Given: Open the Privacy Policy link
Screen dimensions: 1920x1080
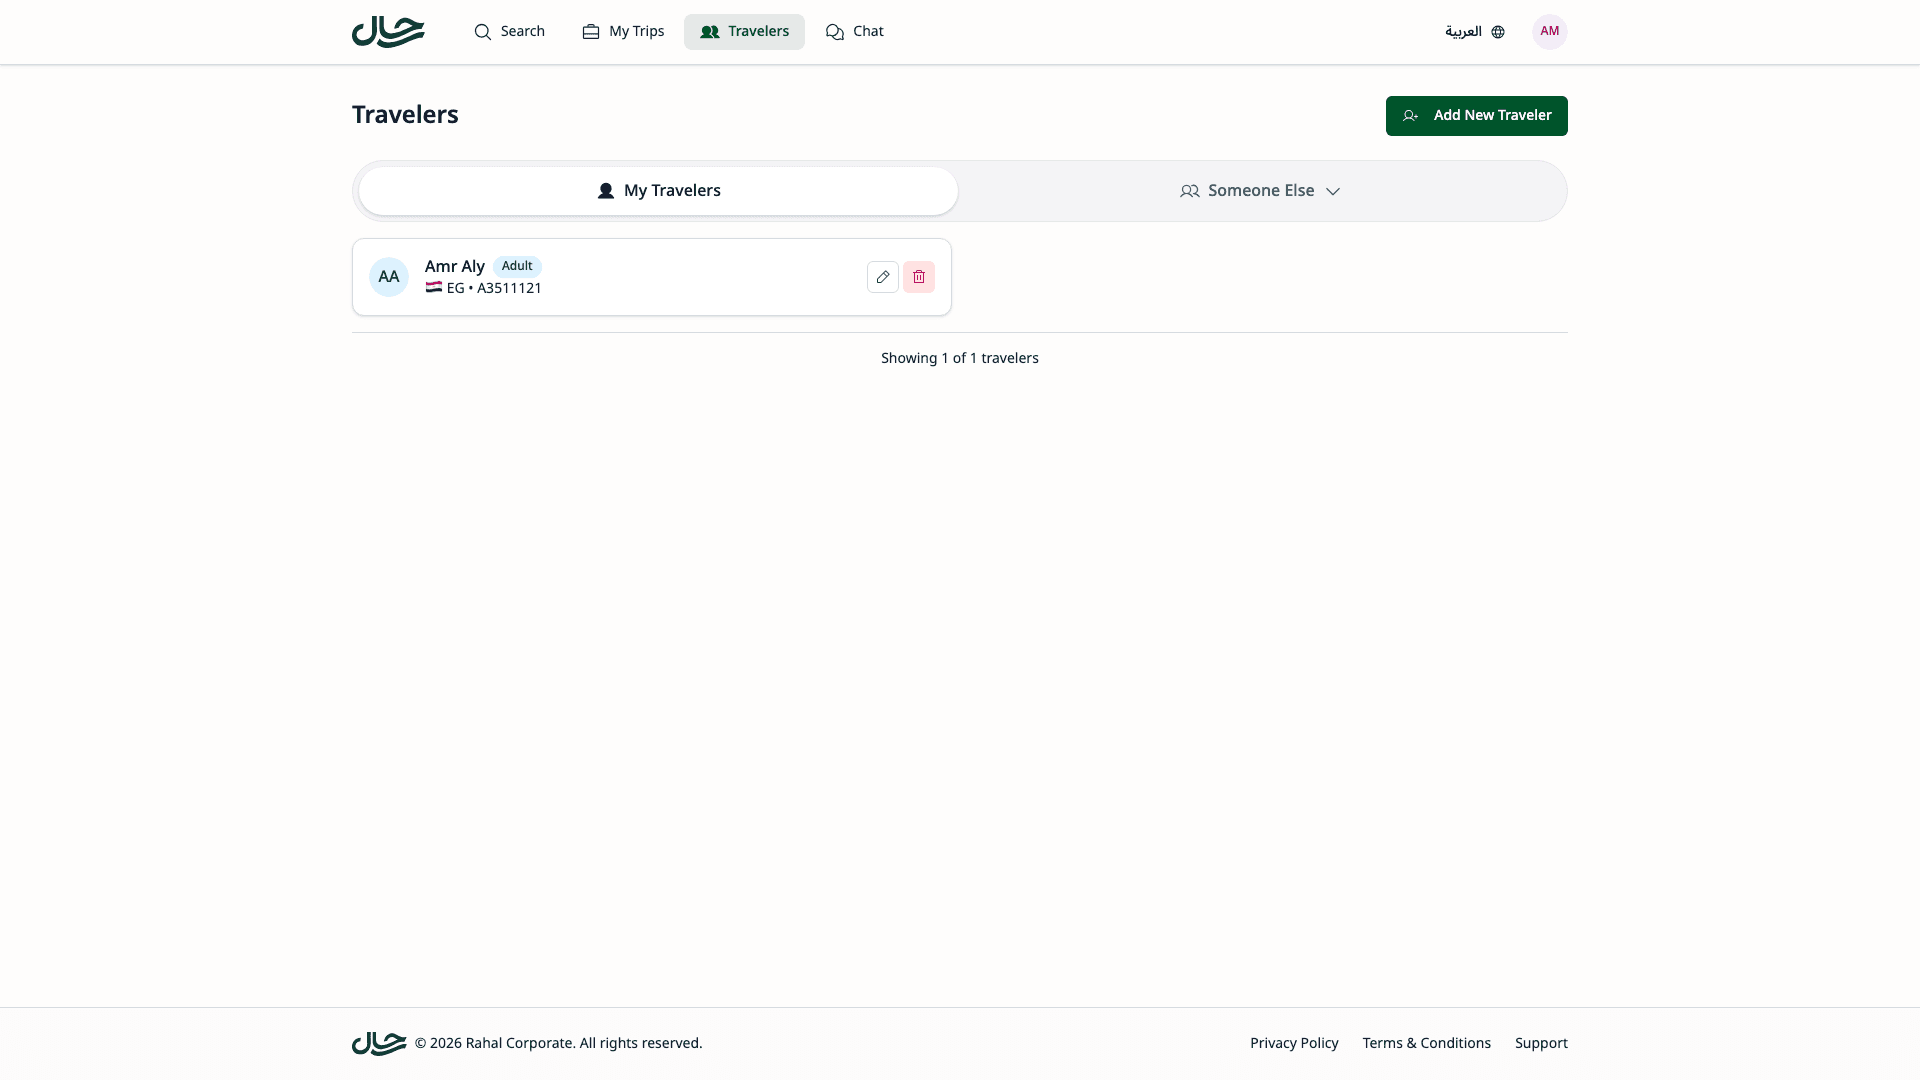Looking at the screenshot, I should pyautogui.click(x=1294, y=1042).
